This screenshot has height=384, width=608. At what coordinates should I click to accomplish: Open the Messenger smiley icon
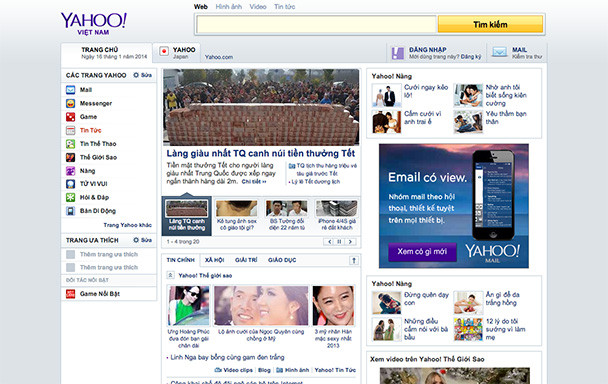(x=70, y=104)
